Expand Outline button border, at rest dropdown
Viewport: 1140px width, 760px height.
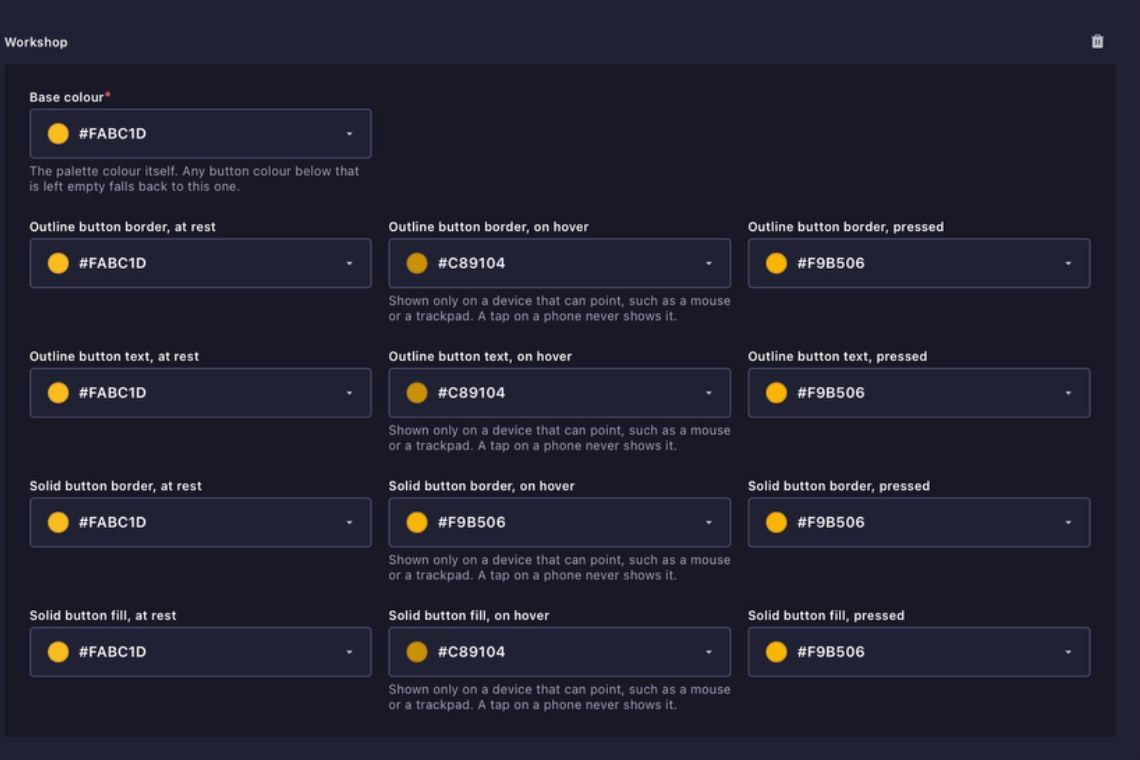coord(200,263)
